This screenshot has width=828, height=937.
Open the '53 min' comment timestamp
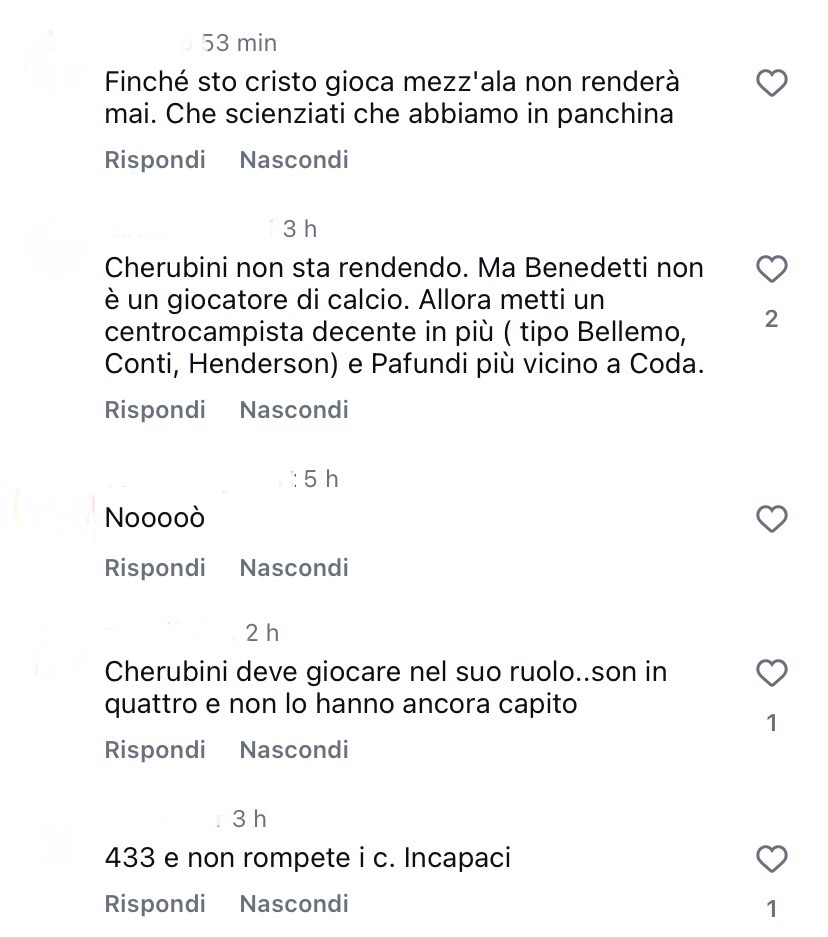coord(239,43)
